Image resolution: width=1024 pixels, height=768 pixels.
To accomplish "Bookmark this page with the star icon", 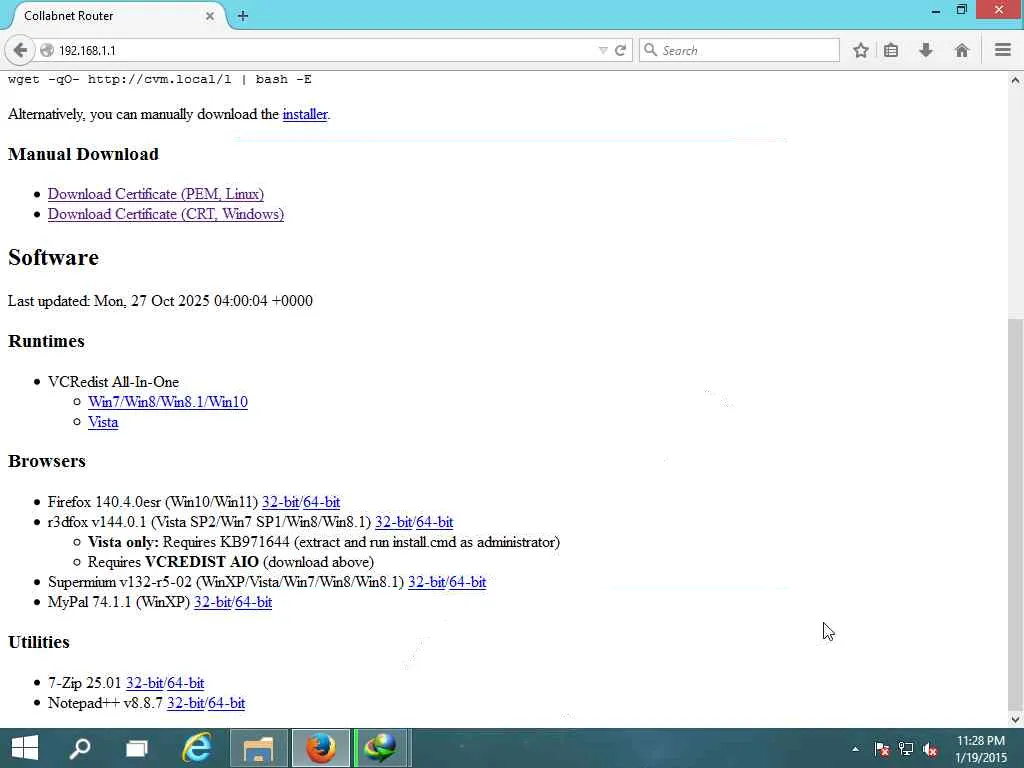I will 861,50.
